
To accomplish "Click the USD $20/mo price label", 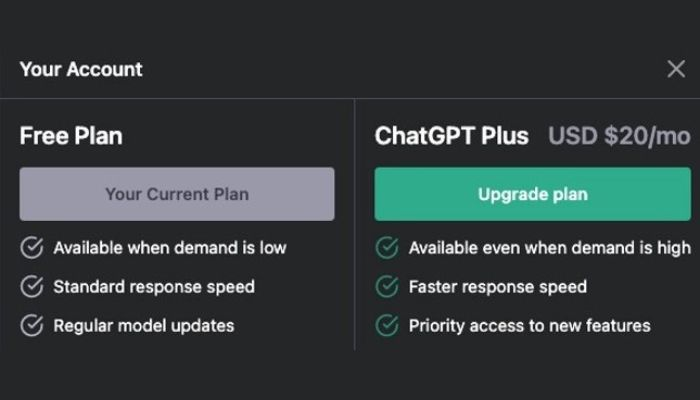I will tap(619, 136).
